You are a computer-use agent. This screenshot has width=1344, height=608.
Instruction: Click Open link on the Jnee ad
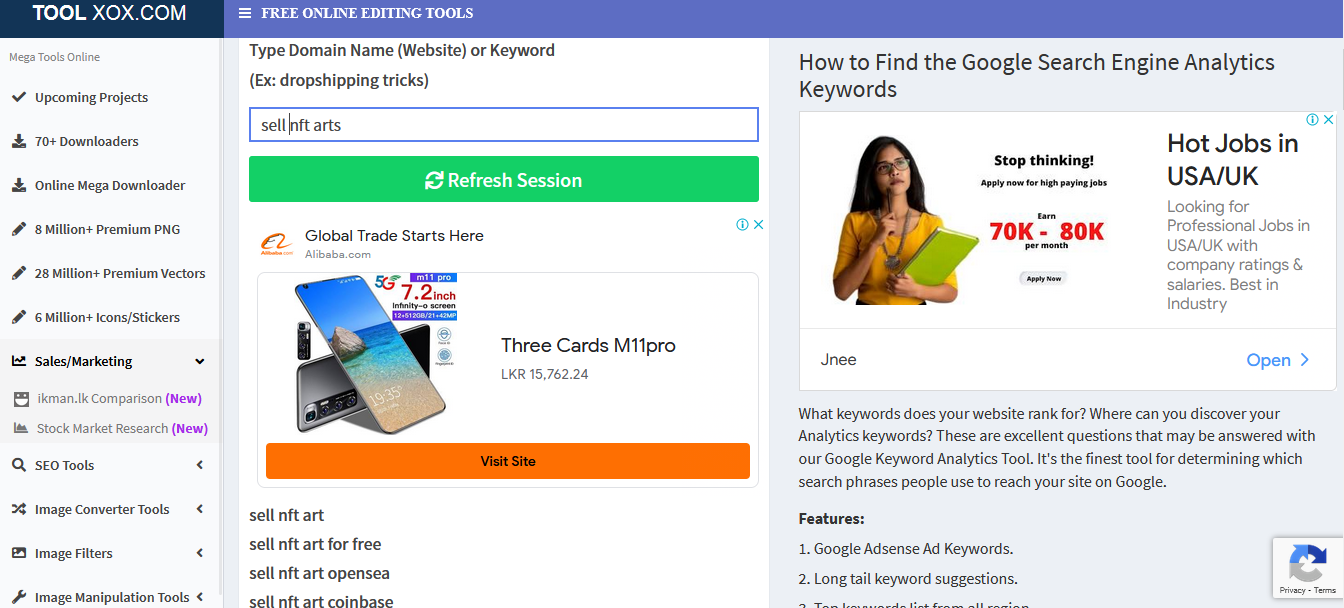[x=1268, y=360]
